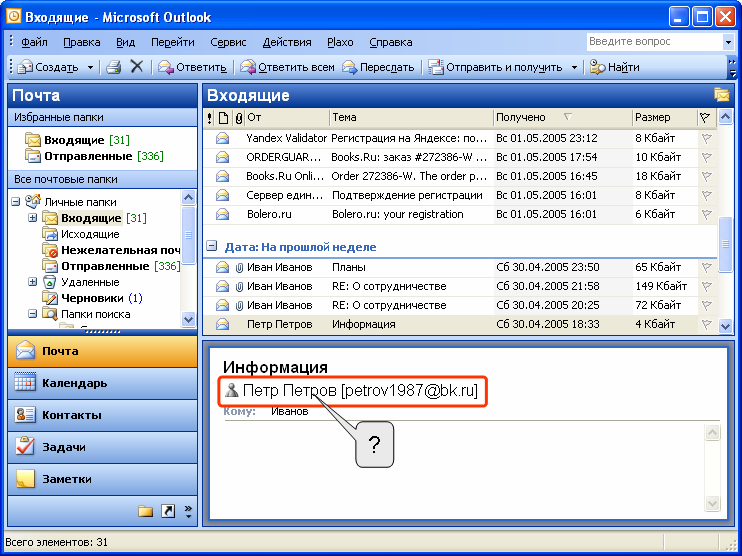Open the Справка menu
This screenshot has height=556, width=742.
click(390, 42)
